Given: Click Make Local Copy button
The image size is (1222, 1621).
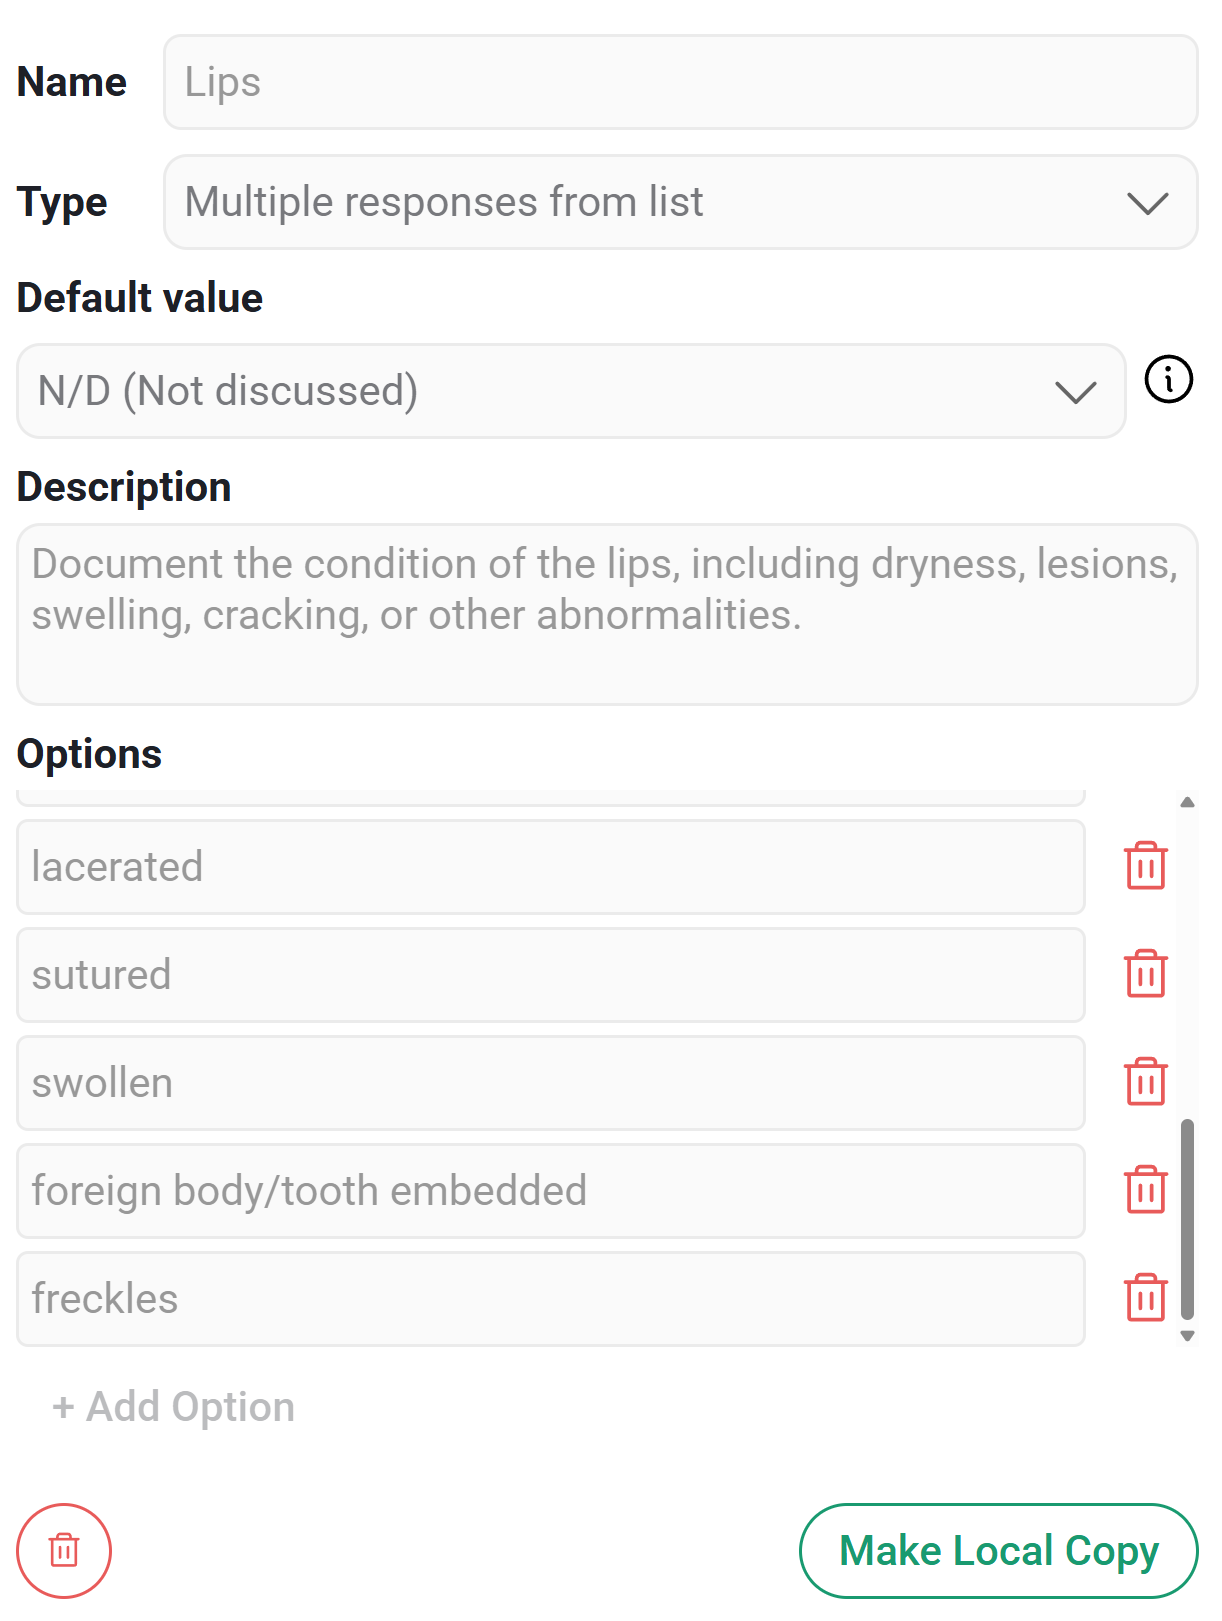Looking at the screenshot, I should coord(998,1550).
